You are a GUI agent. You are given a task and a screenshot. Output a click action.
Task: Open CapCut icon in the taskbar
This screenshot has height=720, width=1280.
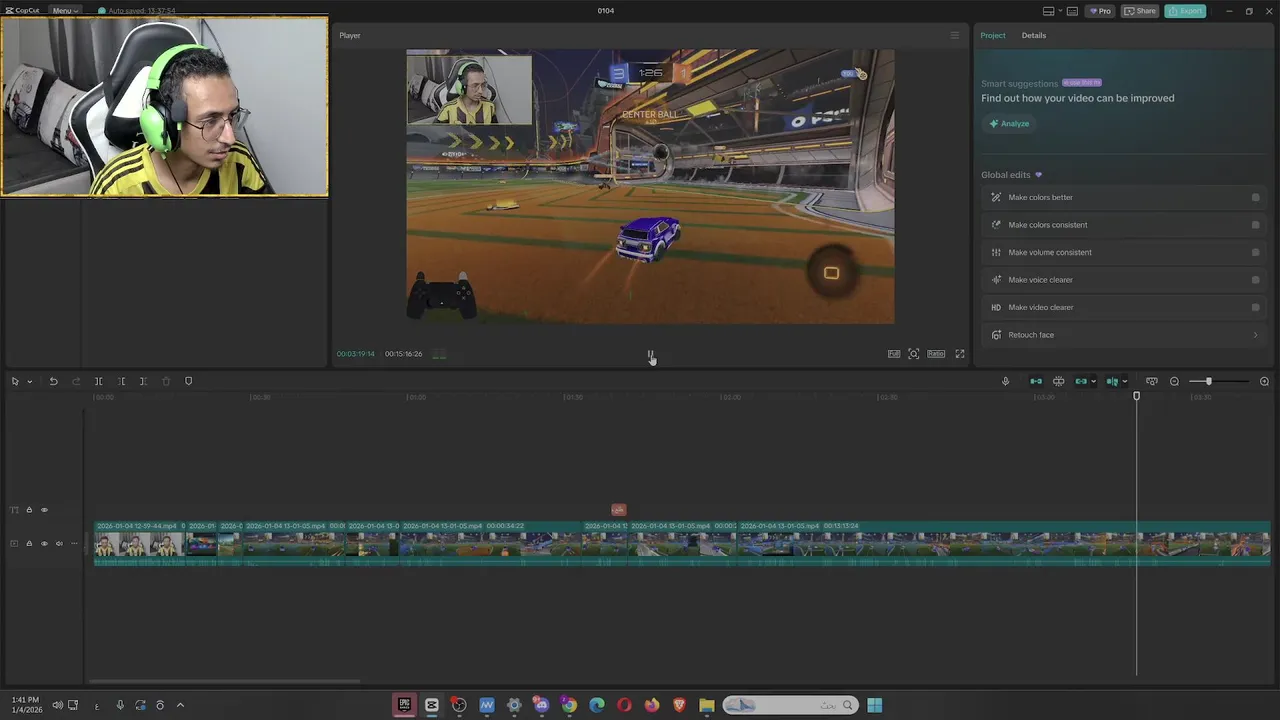[432, 705]
